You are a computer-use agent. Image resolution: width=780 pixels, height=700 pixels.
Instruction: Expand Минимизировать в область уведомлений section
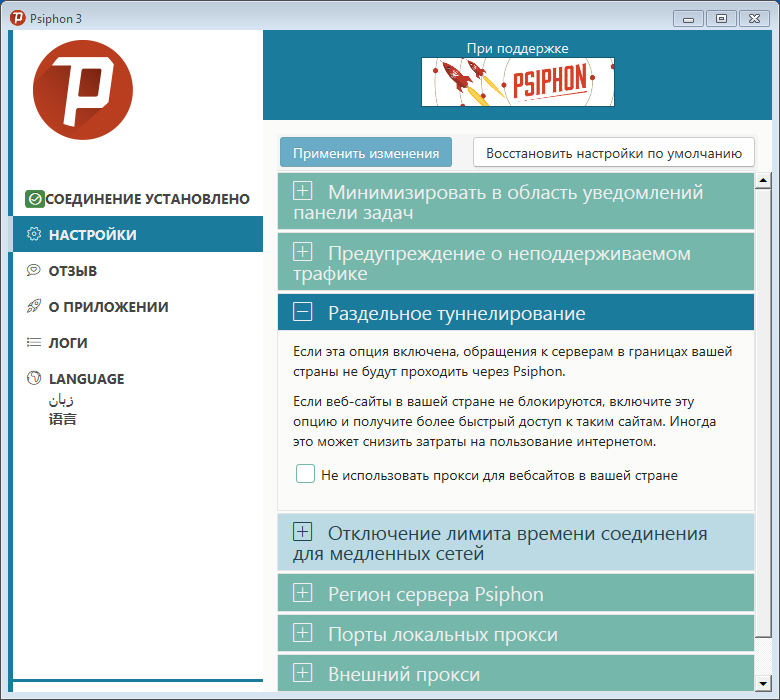[303, 192]
